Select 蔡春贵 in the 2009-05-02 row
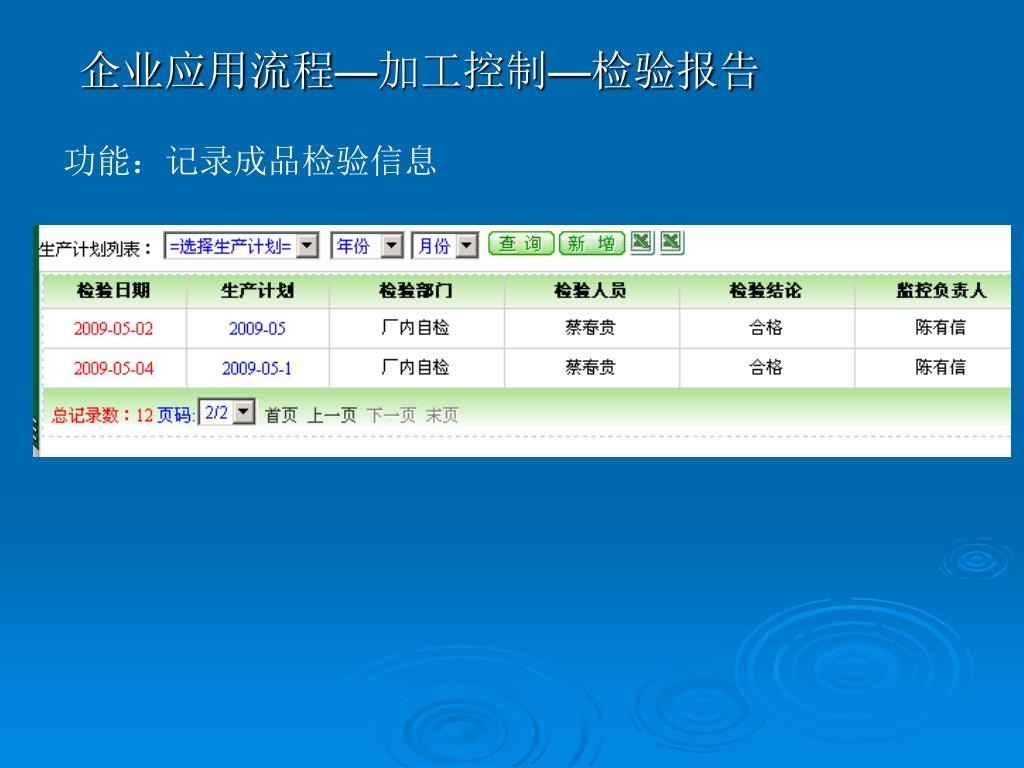This screenshot has width=1024, height=768. tap(590, 327)
